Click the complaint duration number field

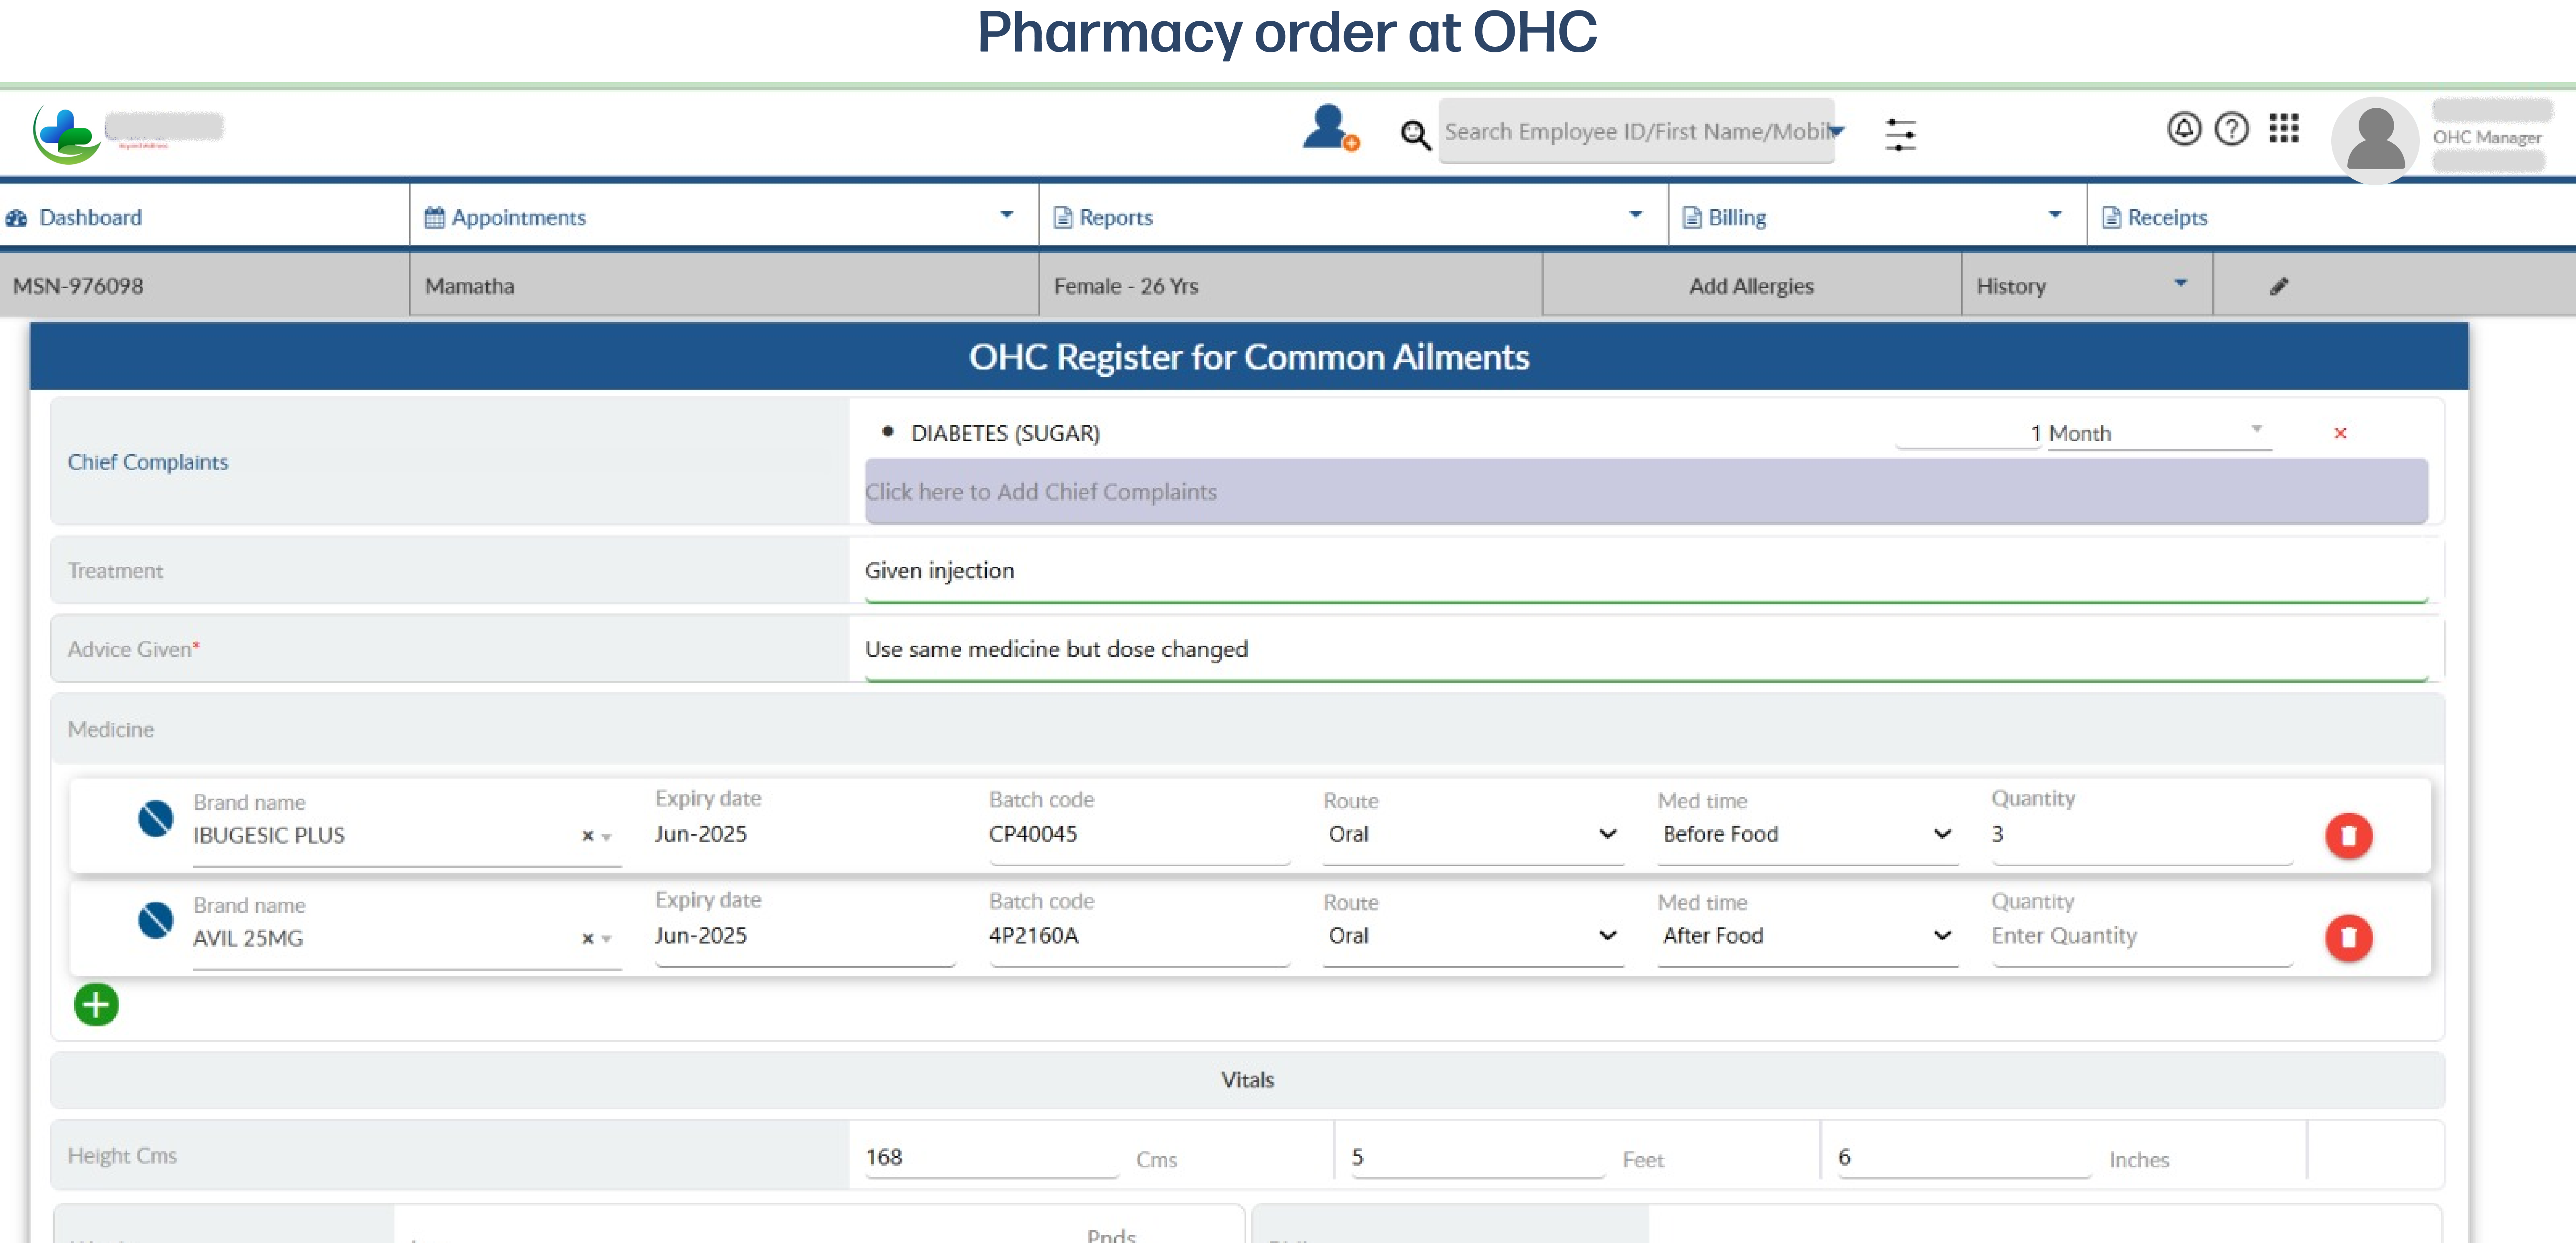pyautogui.click(x=1967, y=433)
